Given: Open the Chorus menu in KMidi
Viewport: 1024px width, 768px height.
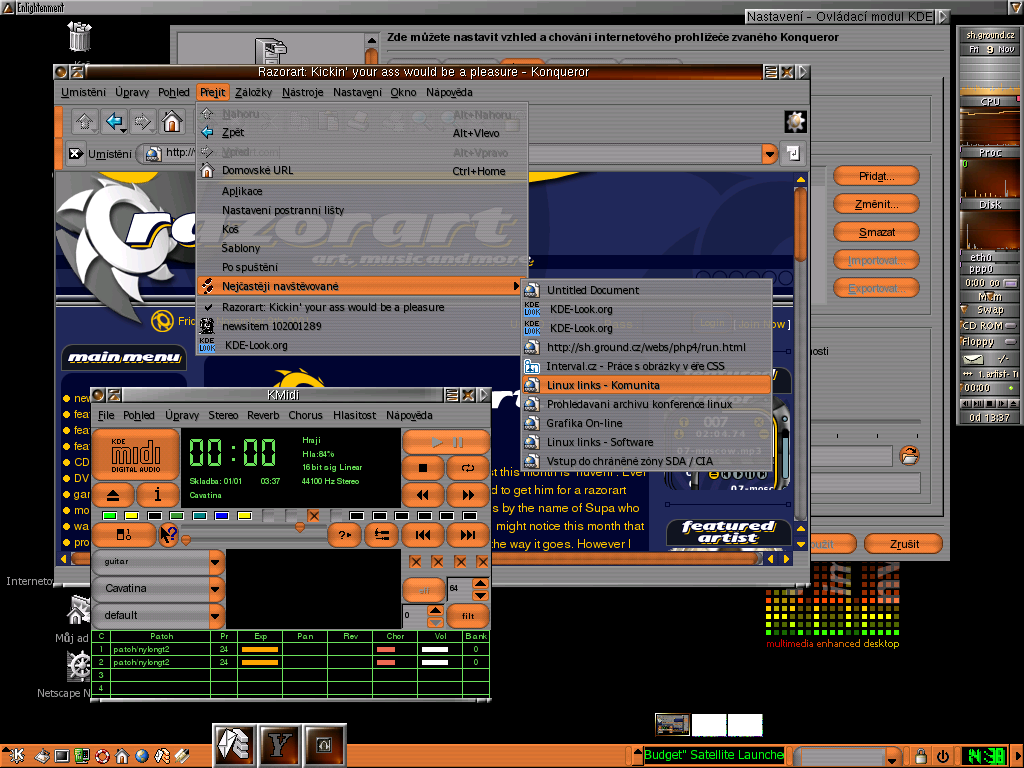Looking at the screenshot, I should click(305, 415).
